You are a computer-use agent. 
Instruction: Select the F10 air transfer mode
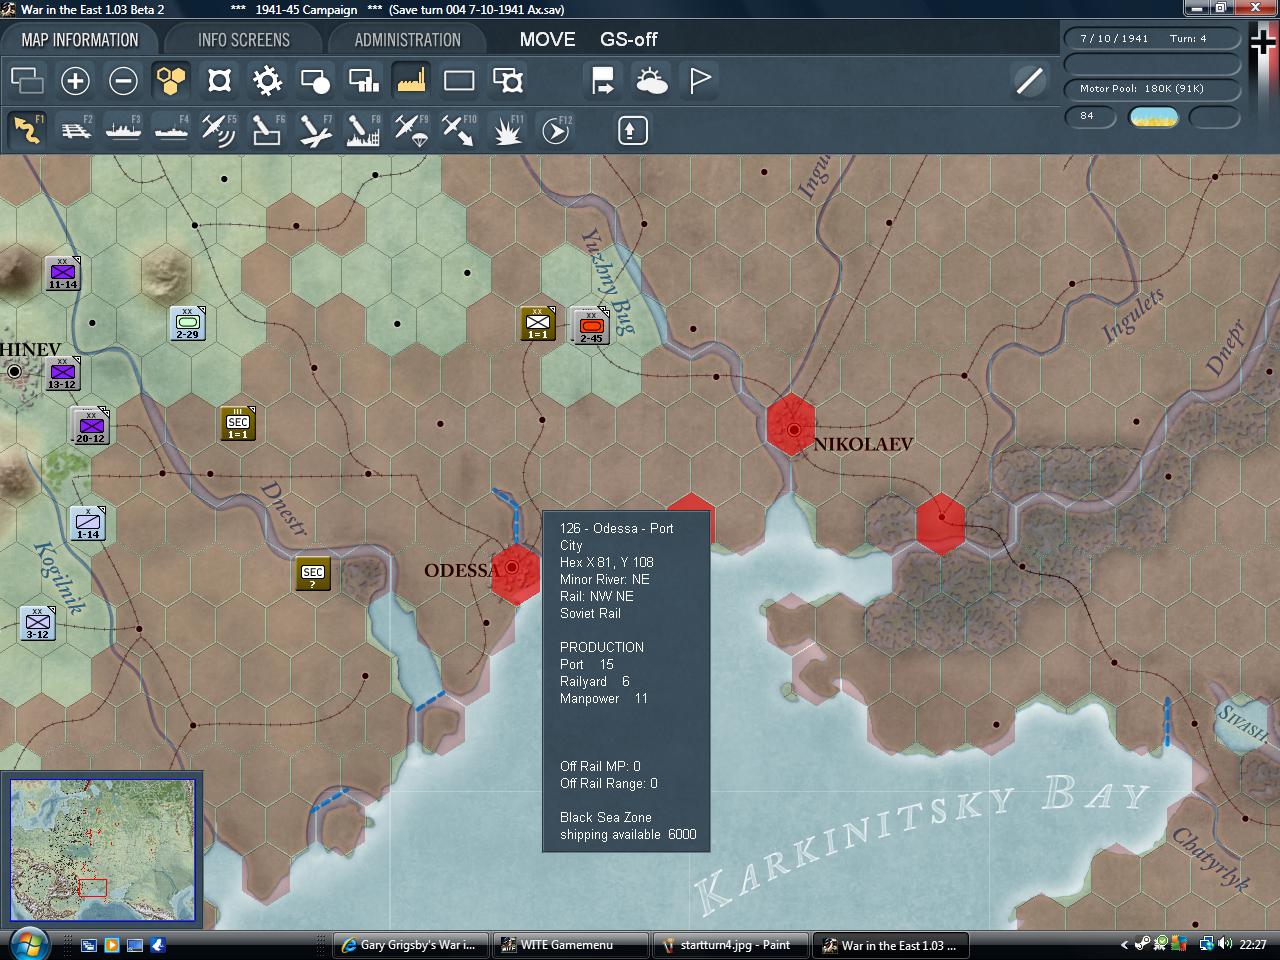(459, 130)
